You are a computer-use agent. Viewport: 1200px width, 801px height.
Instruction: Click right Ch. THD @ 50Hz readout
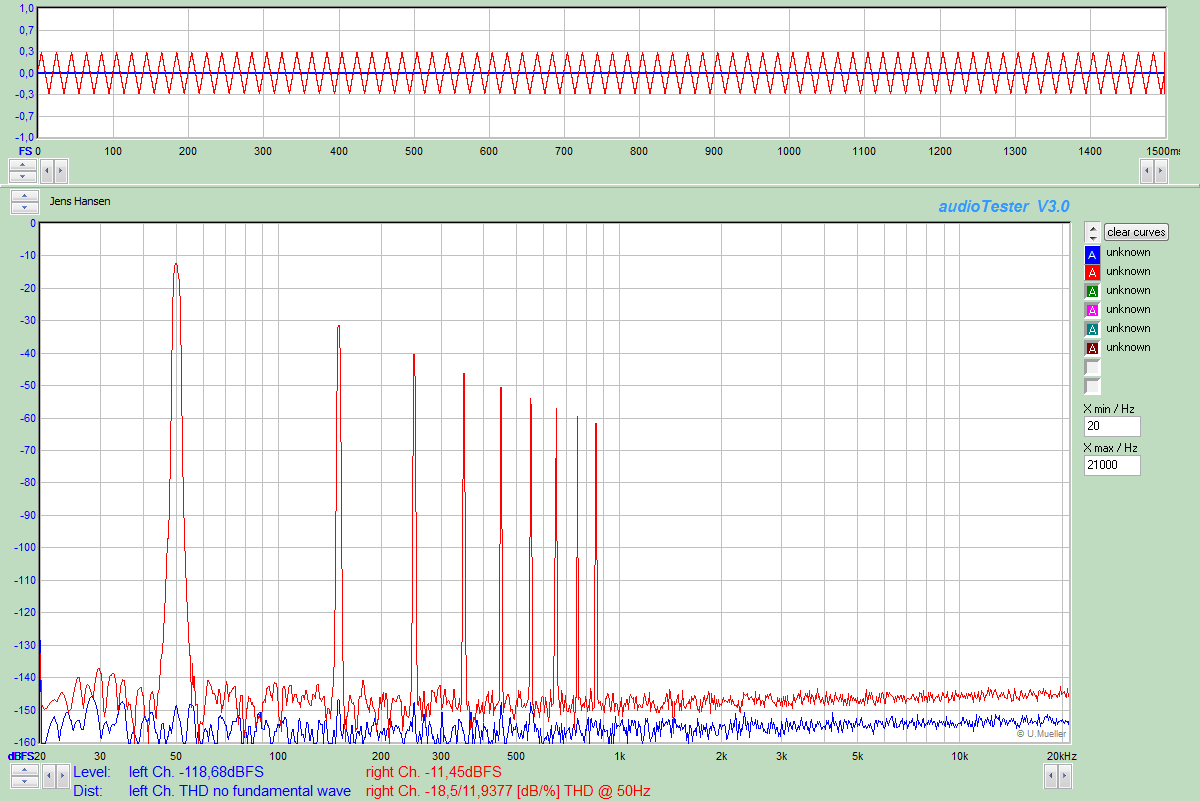[x=509, y=791]
